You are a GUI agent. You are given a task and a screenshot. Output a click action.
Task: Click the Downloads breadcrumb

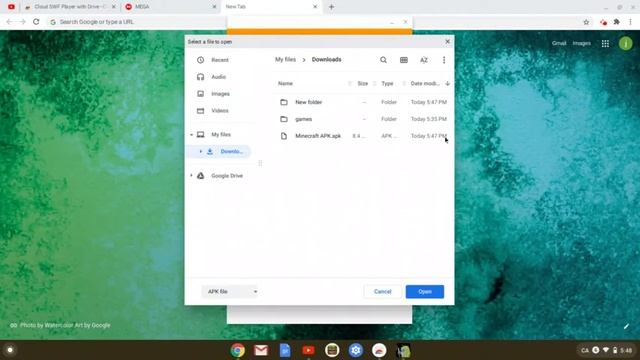[x=326, y=60]
